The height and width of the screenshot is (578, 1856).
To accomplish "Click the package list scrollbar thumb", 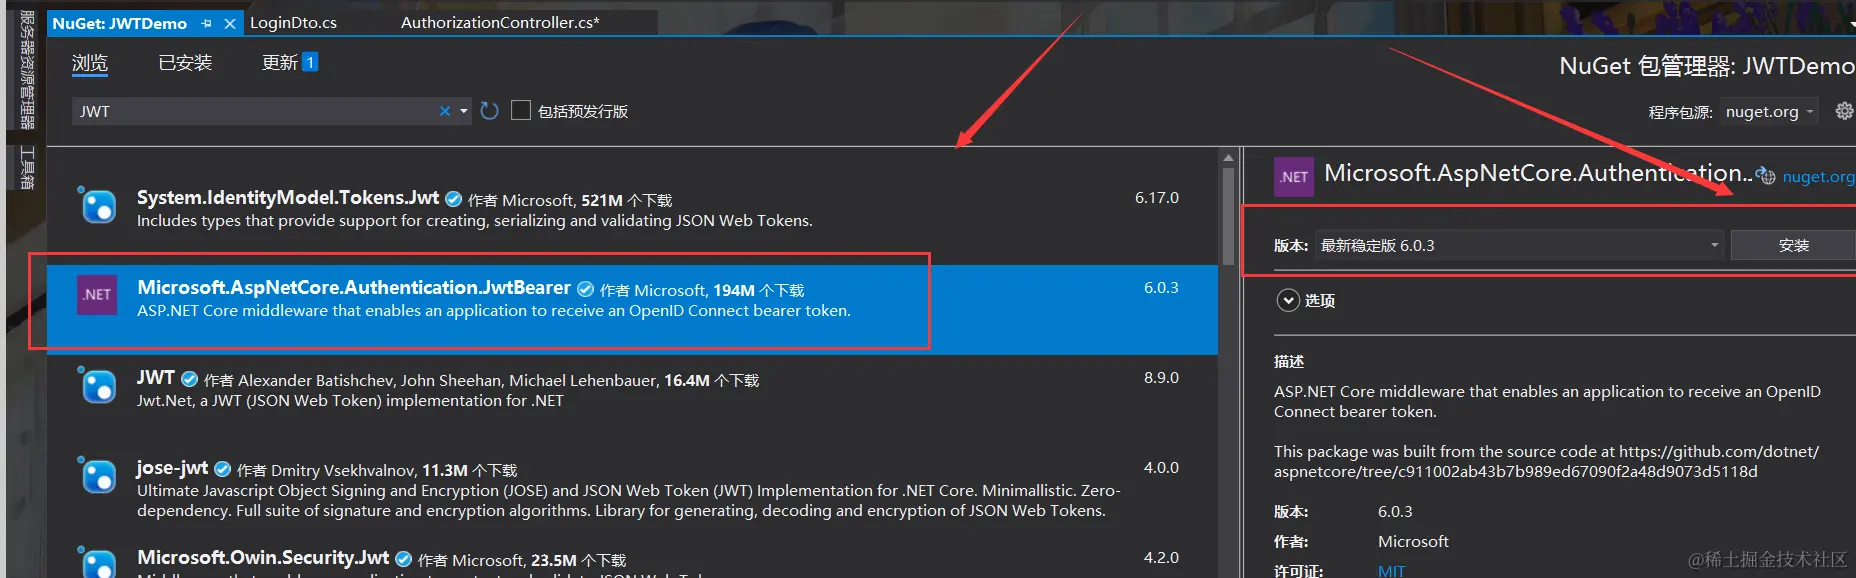I will coord(1228,215).
